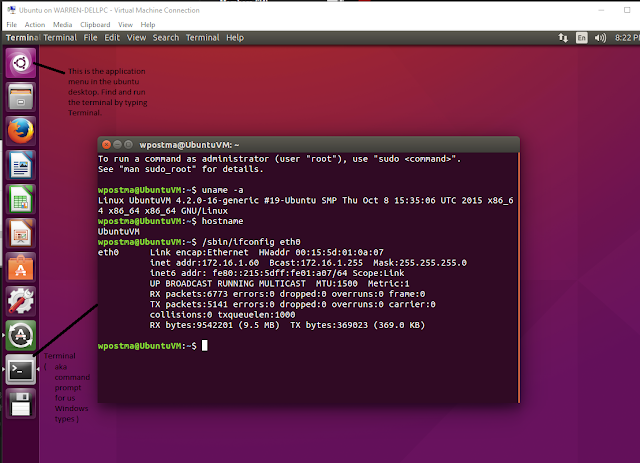
Task: Minimize the Virtual Machine Connection window
Action: point(601,10)
